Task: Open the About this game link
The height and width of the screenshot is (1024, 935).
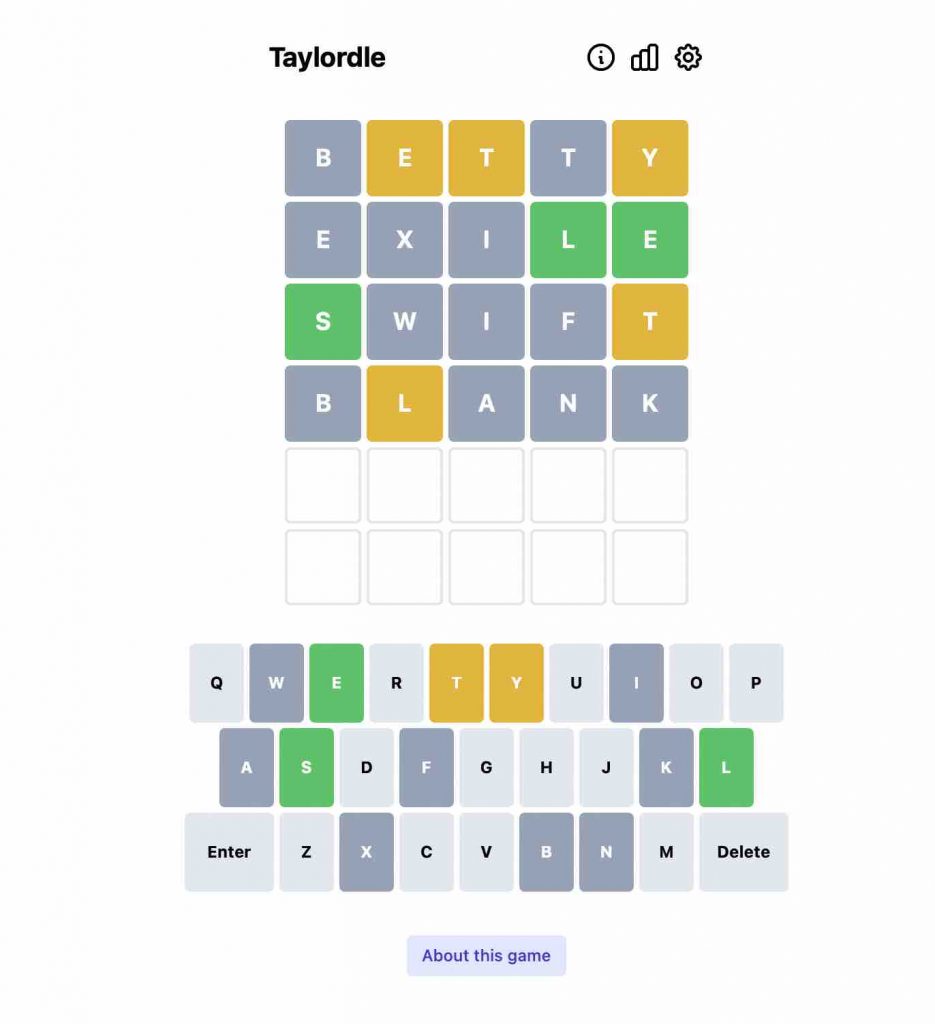Action: tap(486, 955)
